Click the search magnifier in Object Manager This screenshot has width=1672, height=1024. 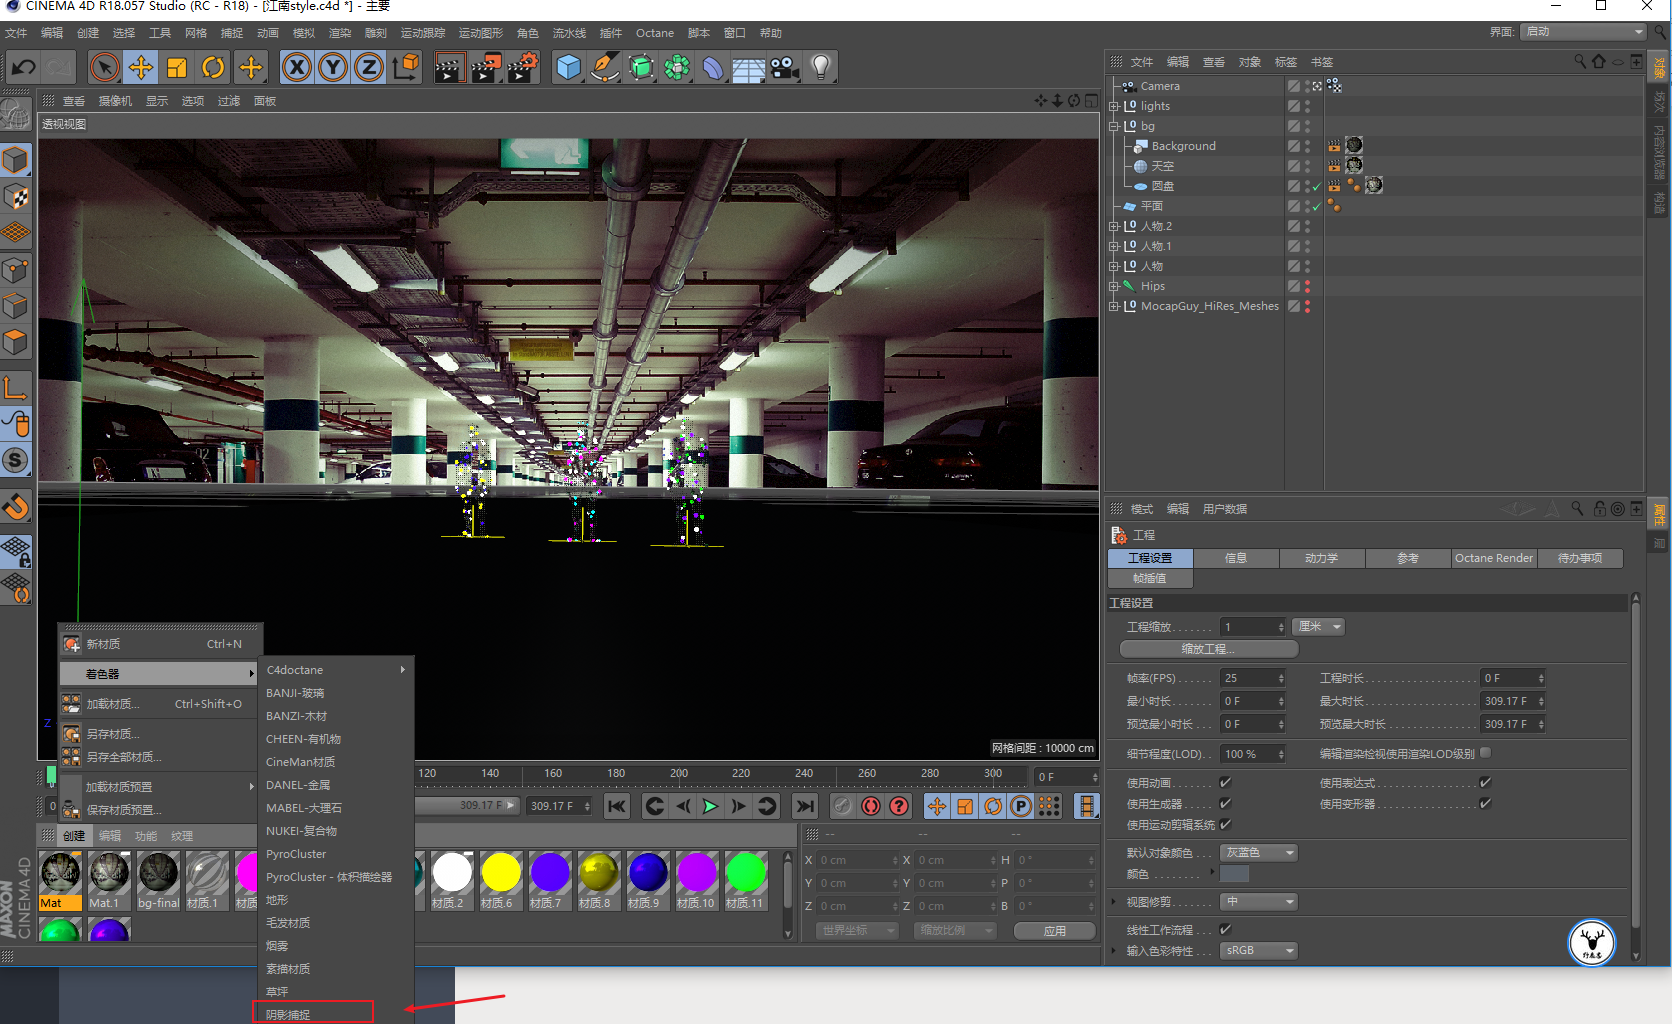[x=1580, y=62]
